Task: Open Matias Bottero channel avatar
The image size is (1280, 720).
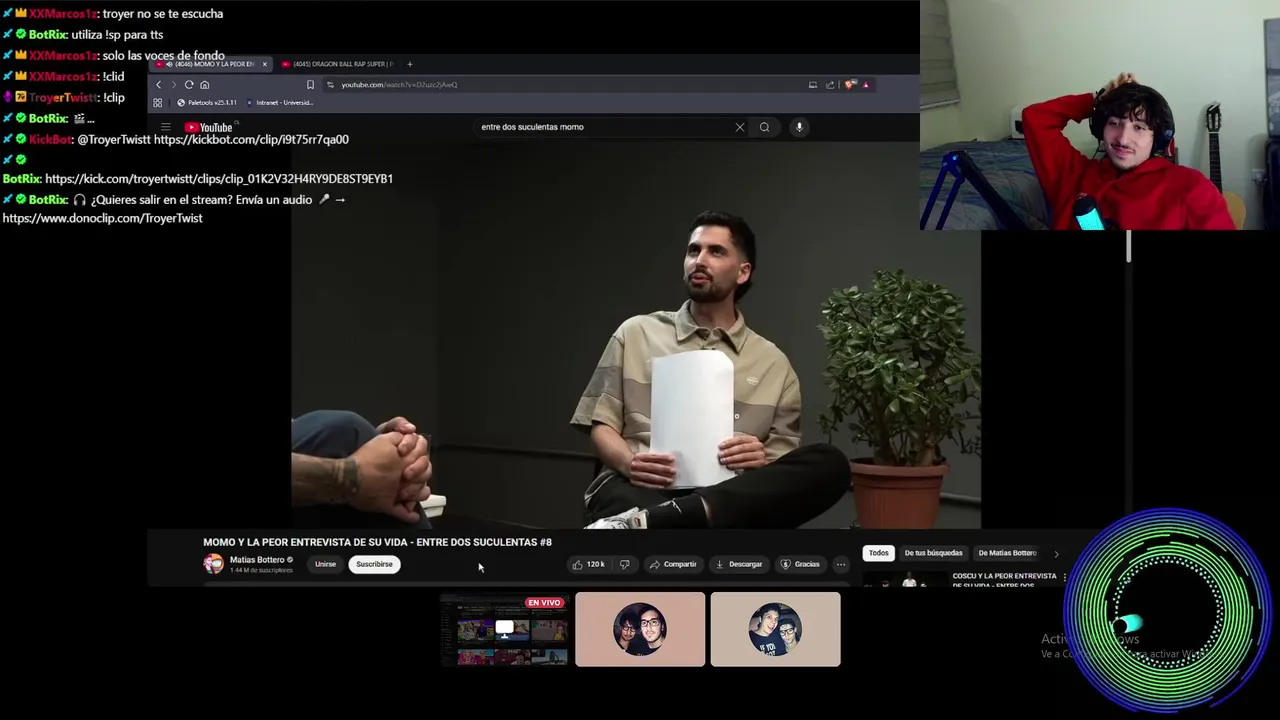Action: (214, 564)
